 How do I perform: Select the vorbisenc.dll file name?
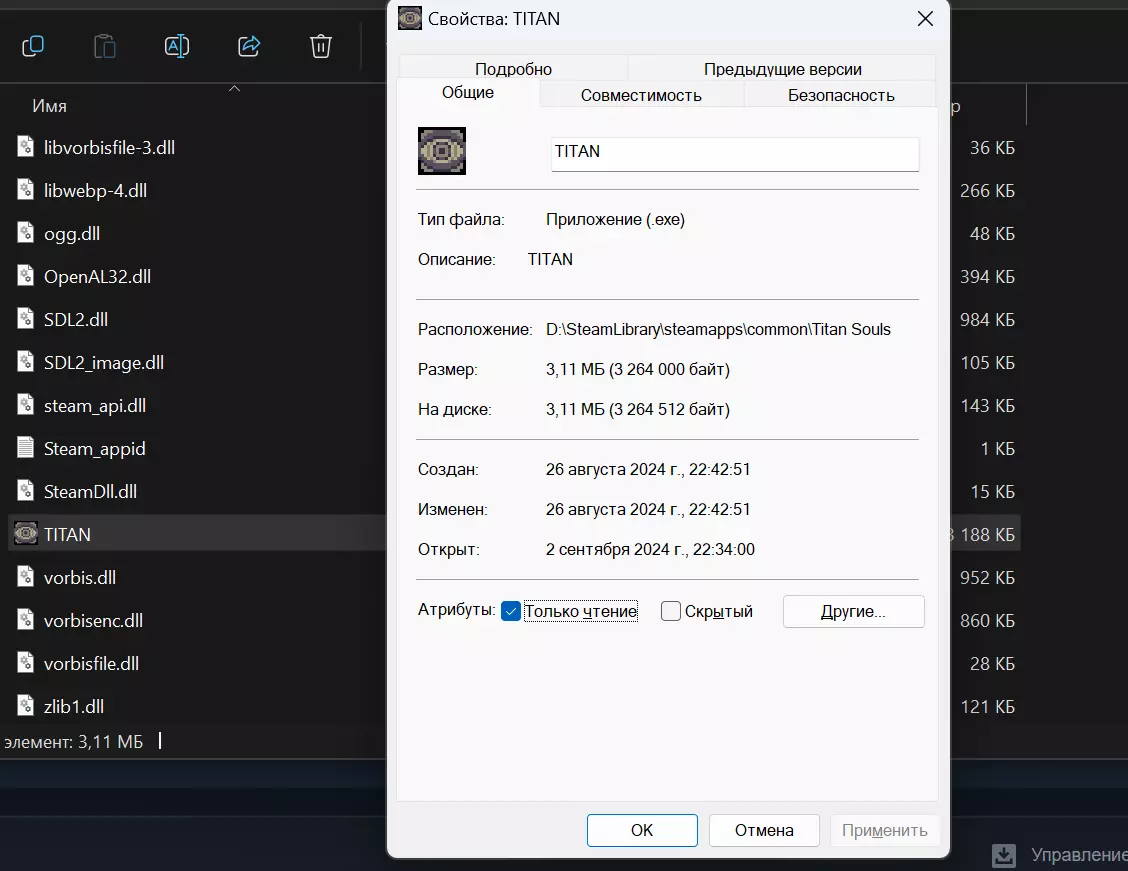[93, 621]
